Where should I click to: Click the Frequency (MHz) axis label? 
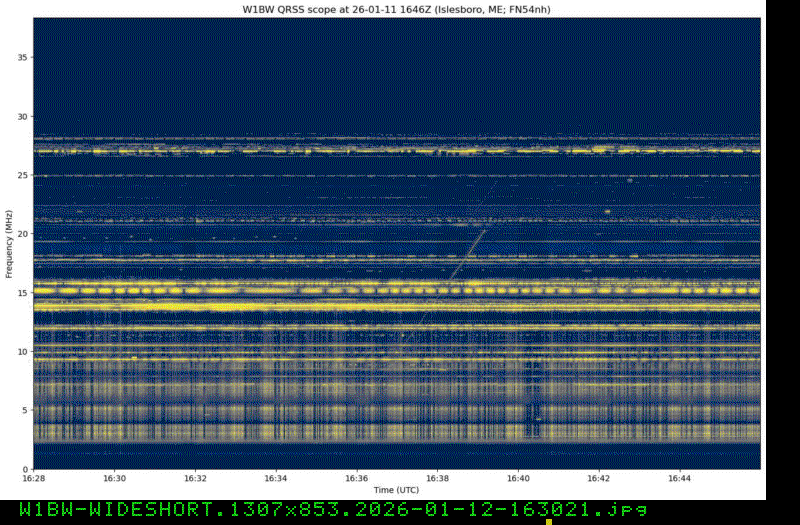(9, 244)
